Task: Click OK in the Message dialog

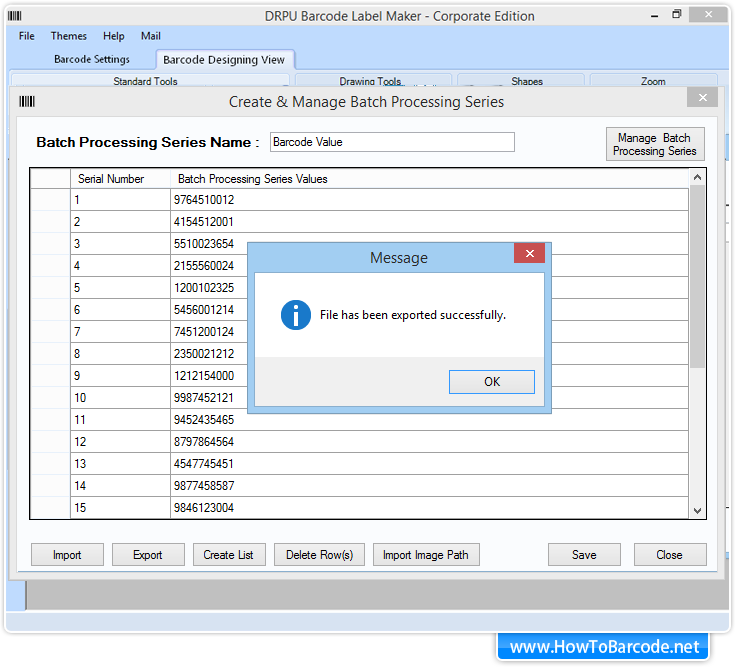Action: 491,382
